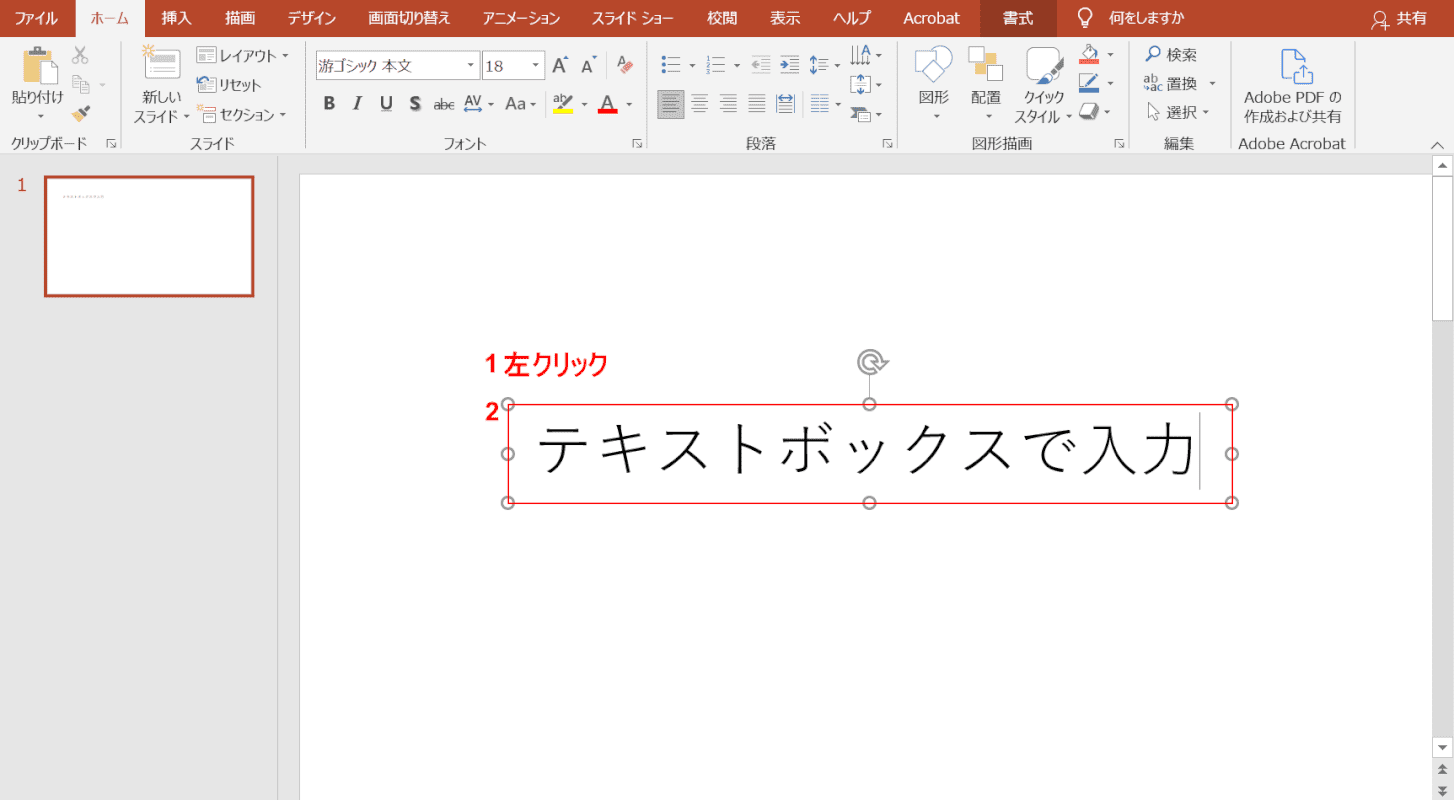Screen dimensions: 1454x800
Task: Open the font dialog launcher
Action: click(637, 144)
